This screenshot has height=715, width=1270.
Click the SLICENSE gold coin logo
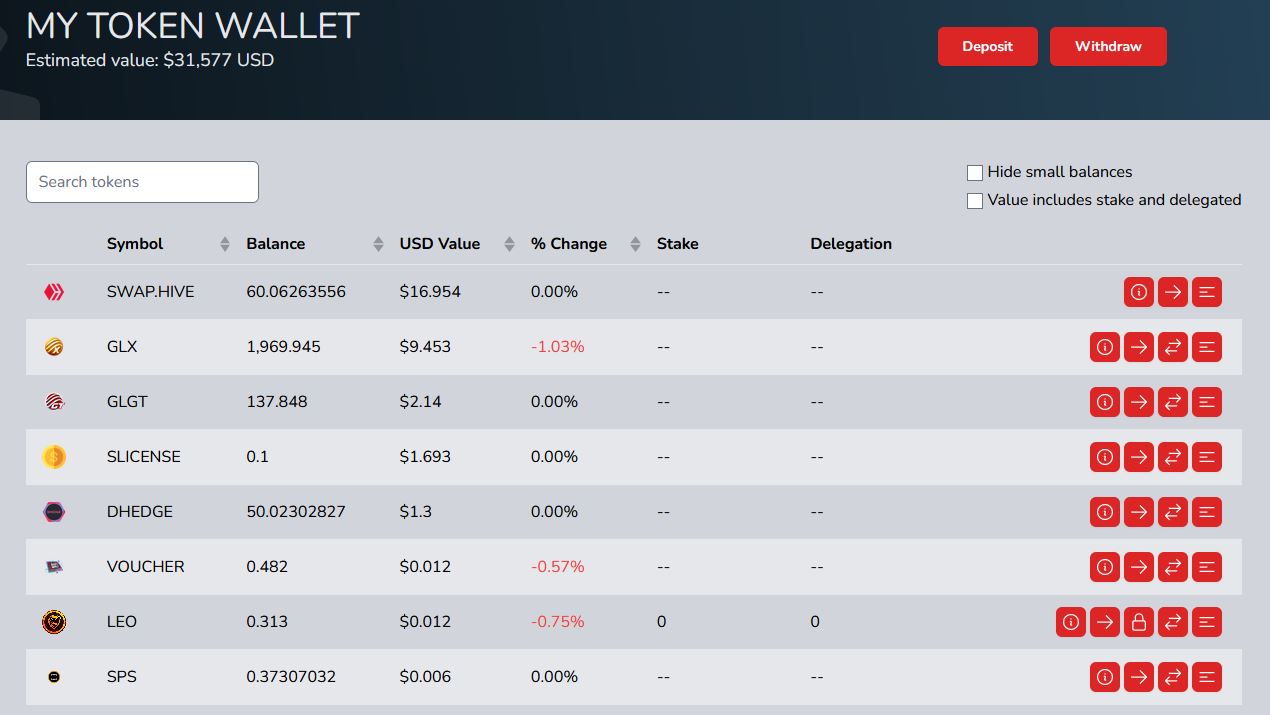54,457
